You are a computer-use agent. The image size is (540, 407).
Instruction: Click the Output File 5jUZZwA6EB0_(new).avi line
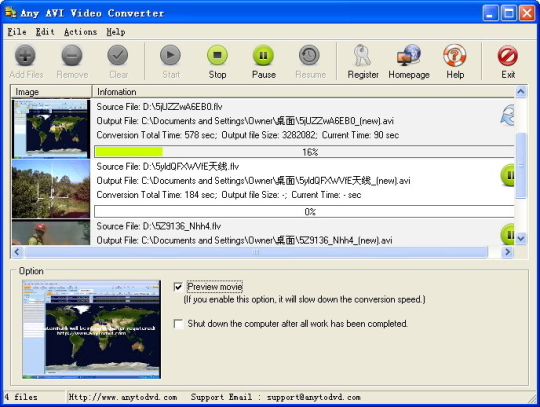pyautogui.click(x=245, y=121)
